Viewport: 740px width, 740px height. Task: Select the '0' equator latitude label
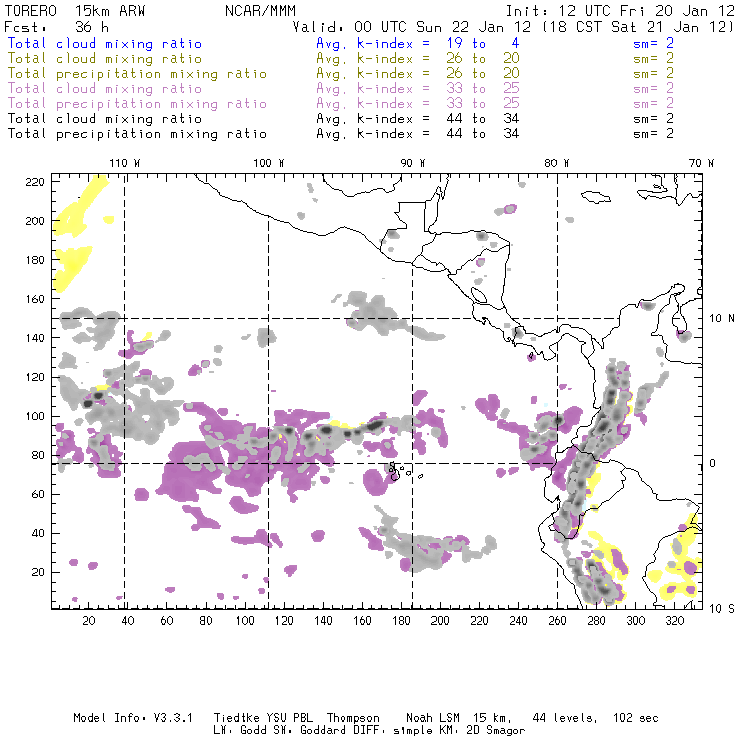pyautogui.click(x=713, y=463)
